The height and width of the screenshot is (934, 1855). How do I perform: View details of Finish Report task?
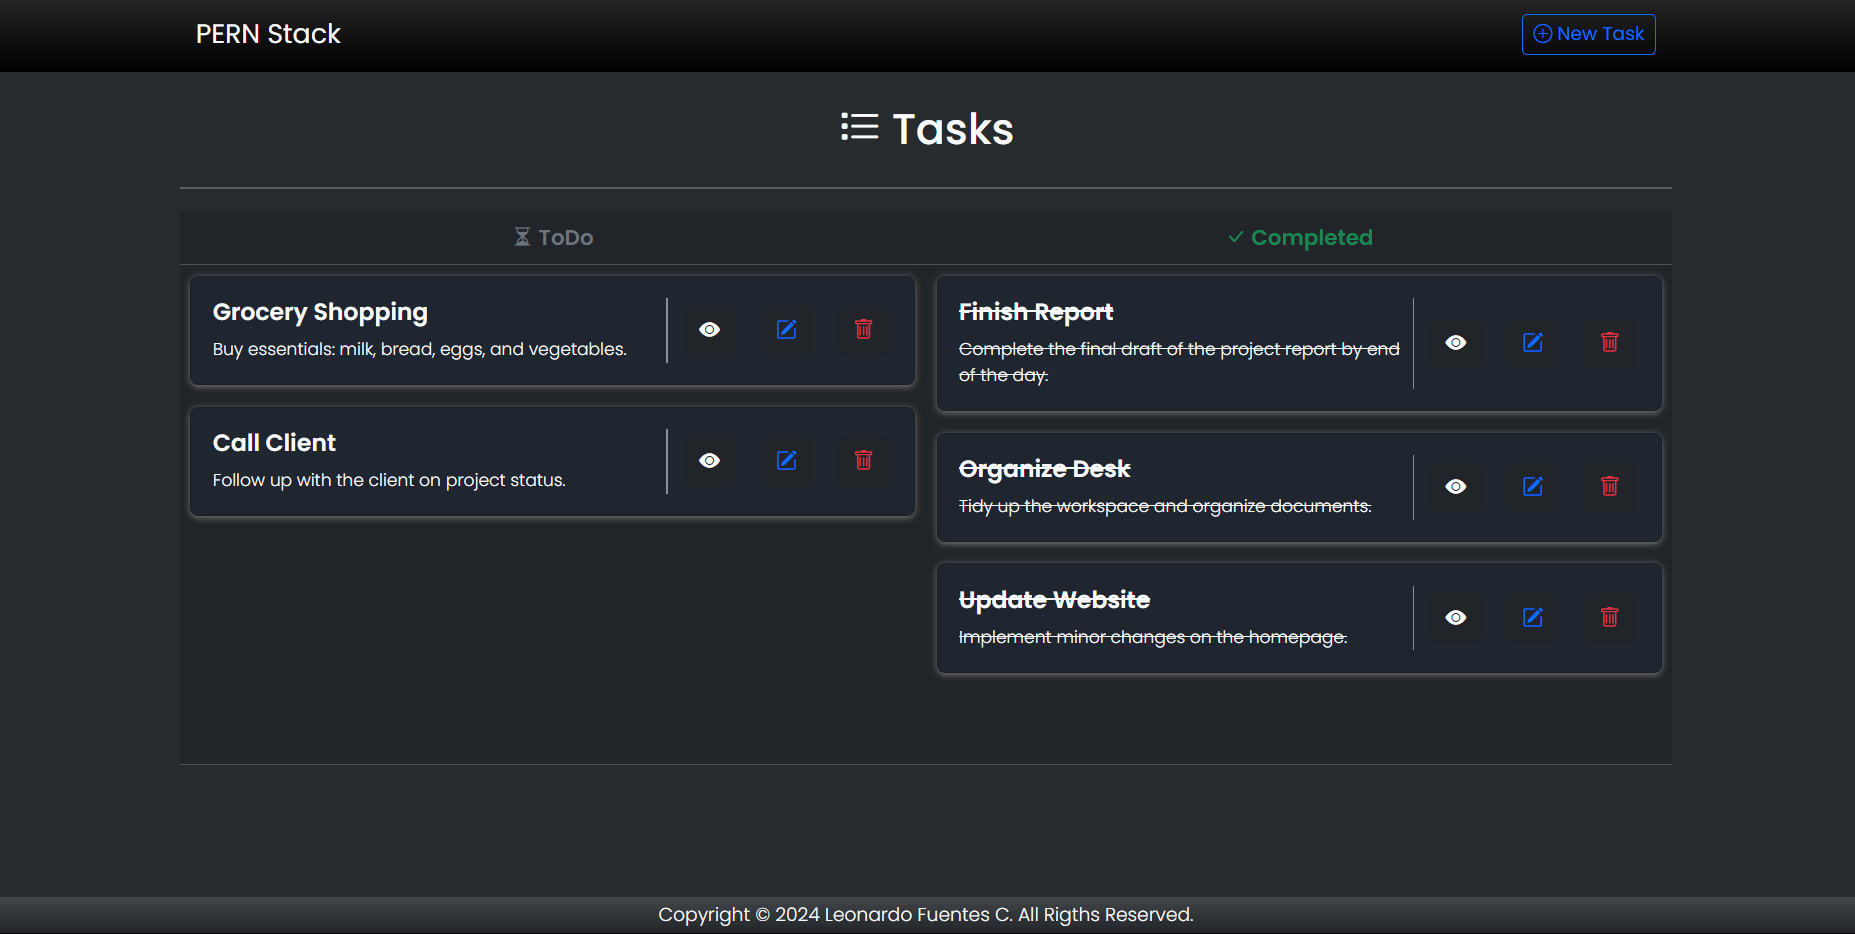pyautogui.click(x=1456, y=343)
